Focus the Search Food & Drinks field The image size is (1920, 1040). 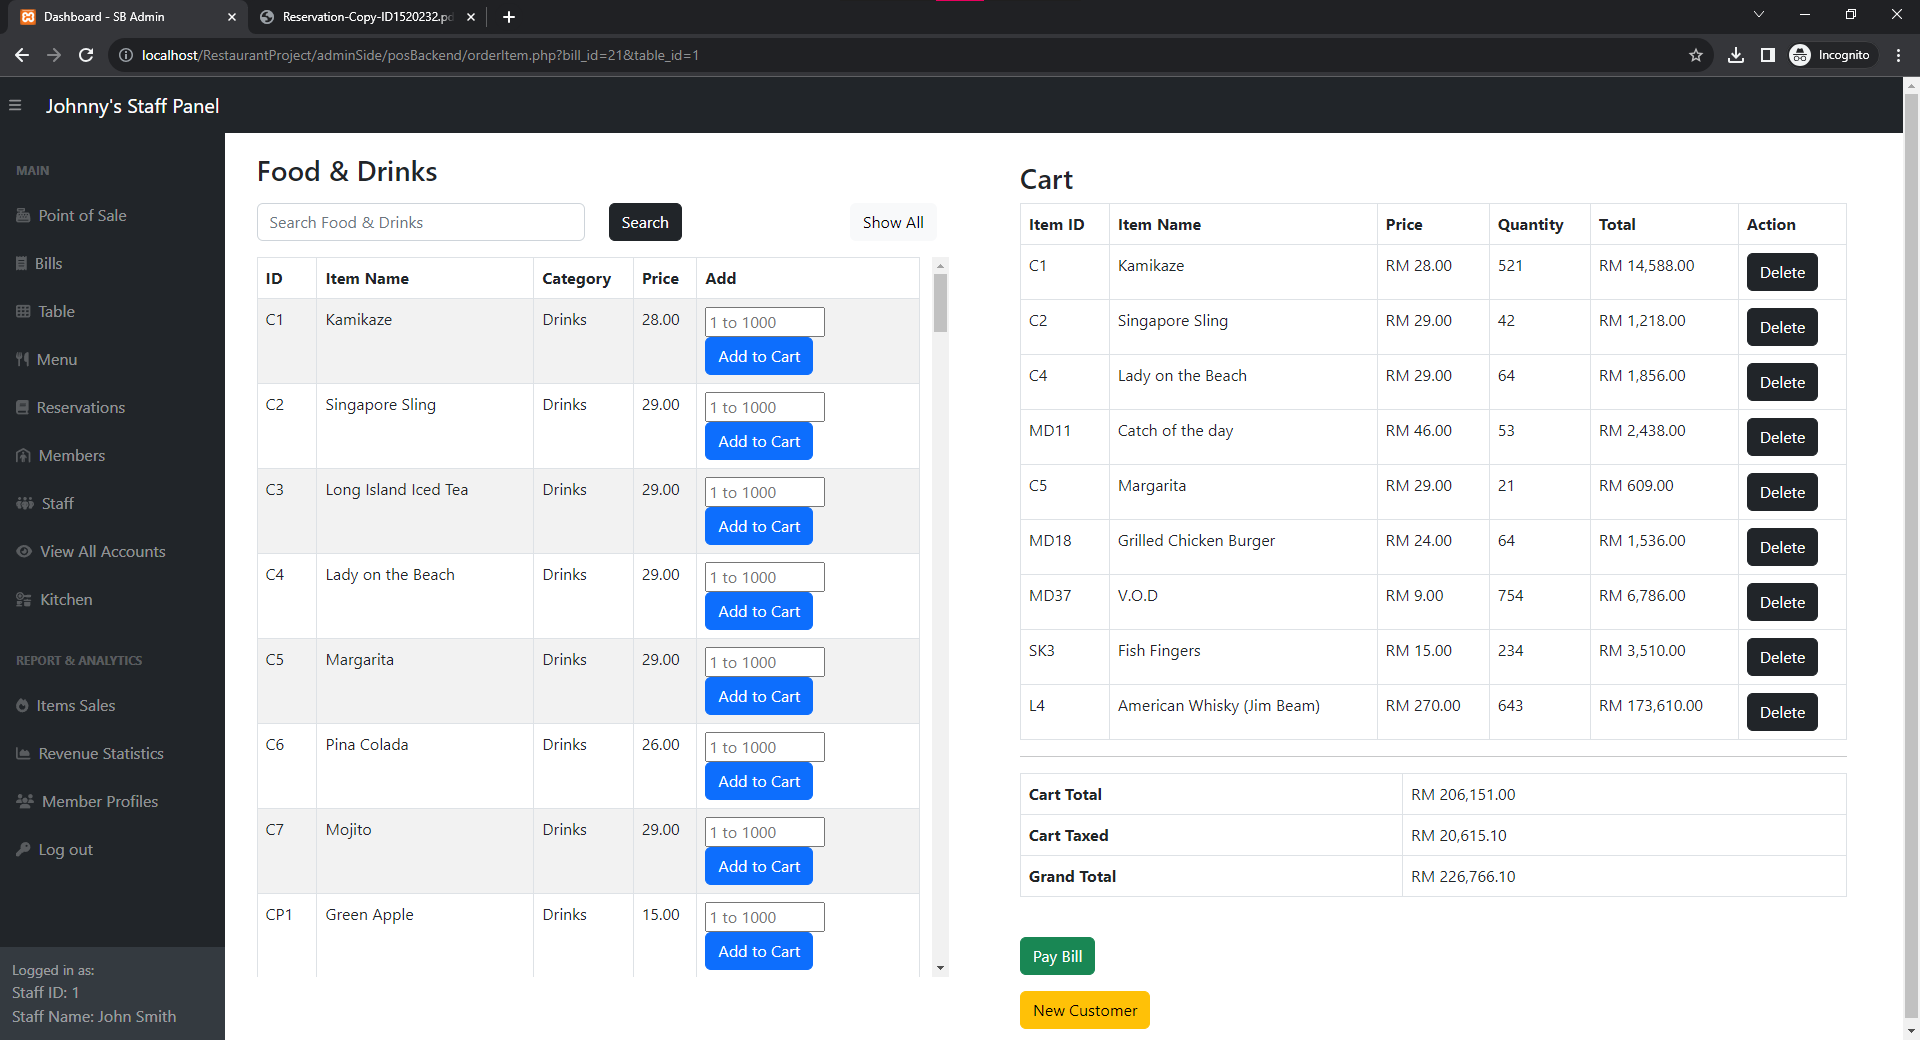[x=420, y=222]
